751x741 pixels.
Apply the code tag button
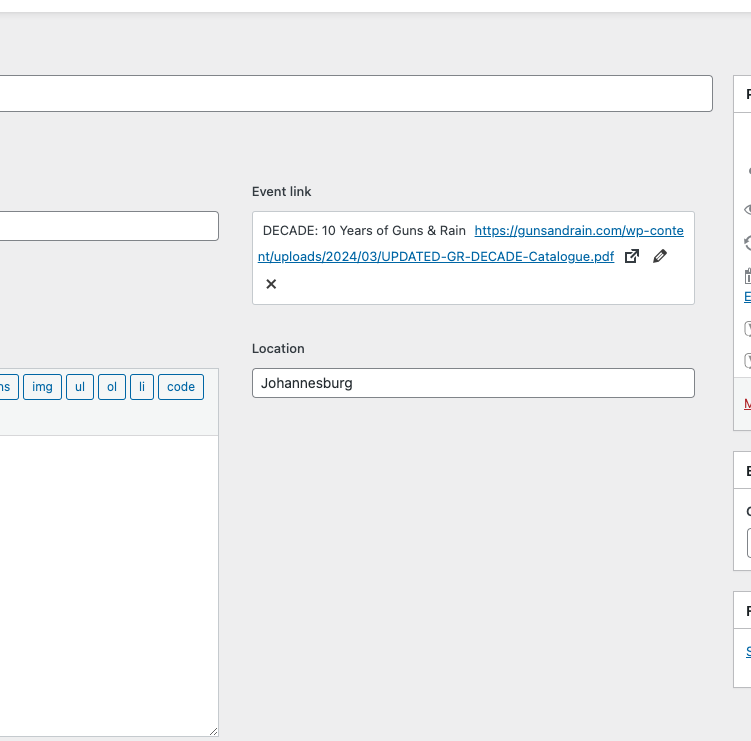point(181,387)
